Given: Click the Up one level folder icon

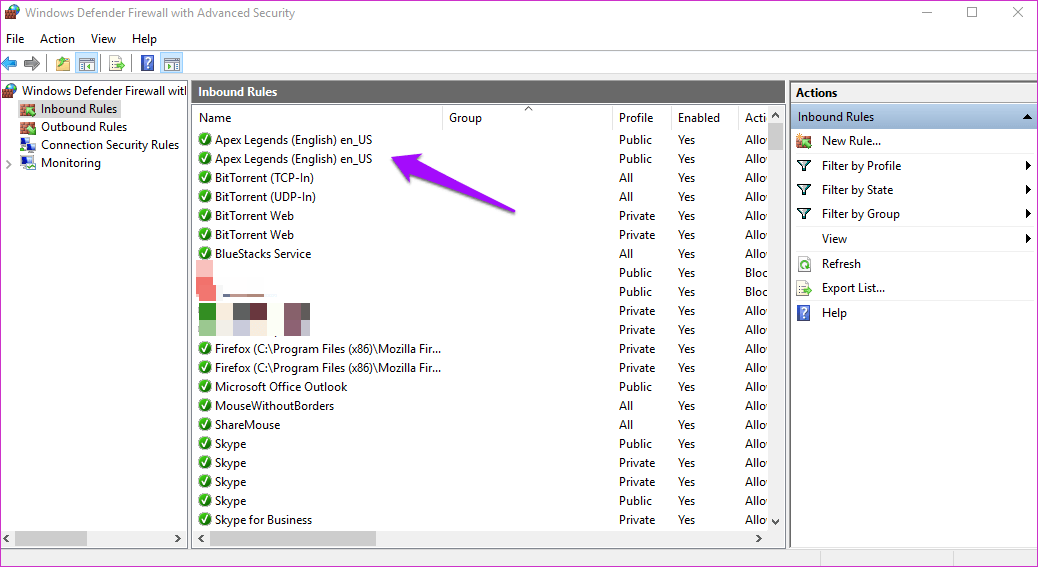Looking at the screenshot, I should coord(63,64).
